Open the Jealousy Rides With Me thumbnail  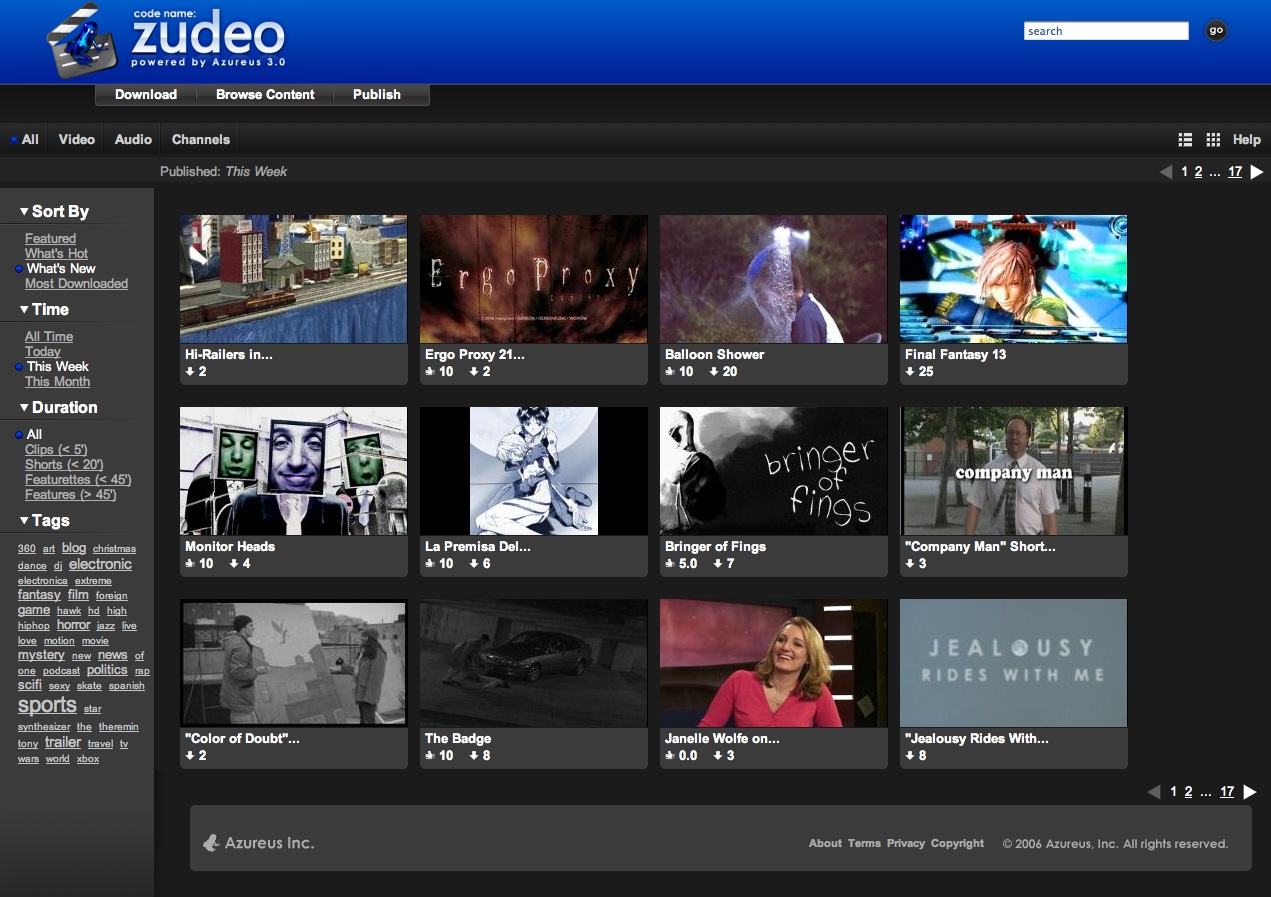1014,663
